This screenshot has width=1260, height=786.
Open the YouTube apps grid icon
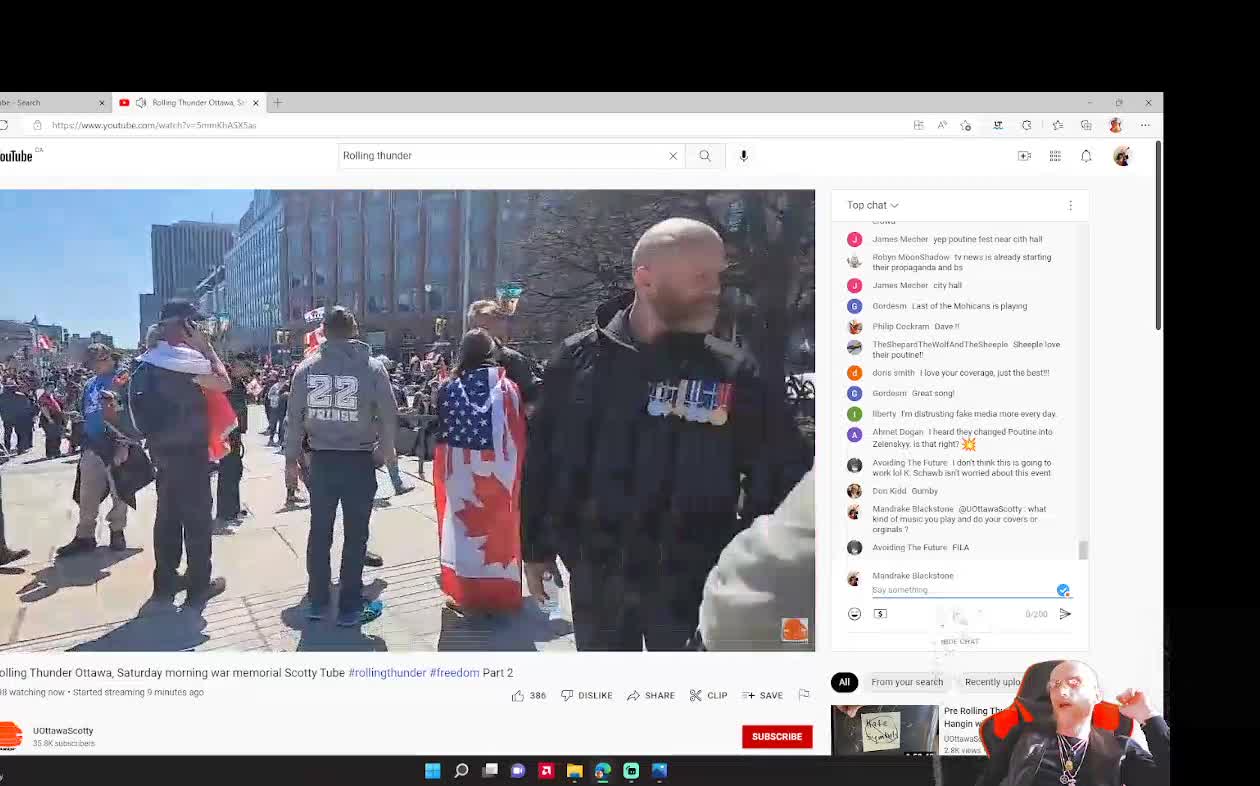1055,156
